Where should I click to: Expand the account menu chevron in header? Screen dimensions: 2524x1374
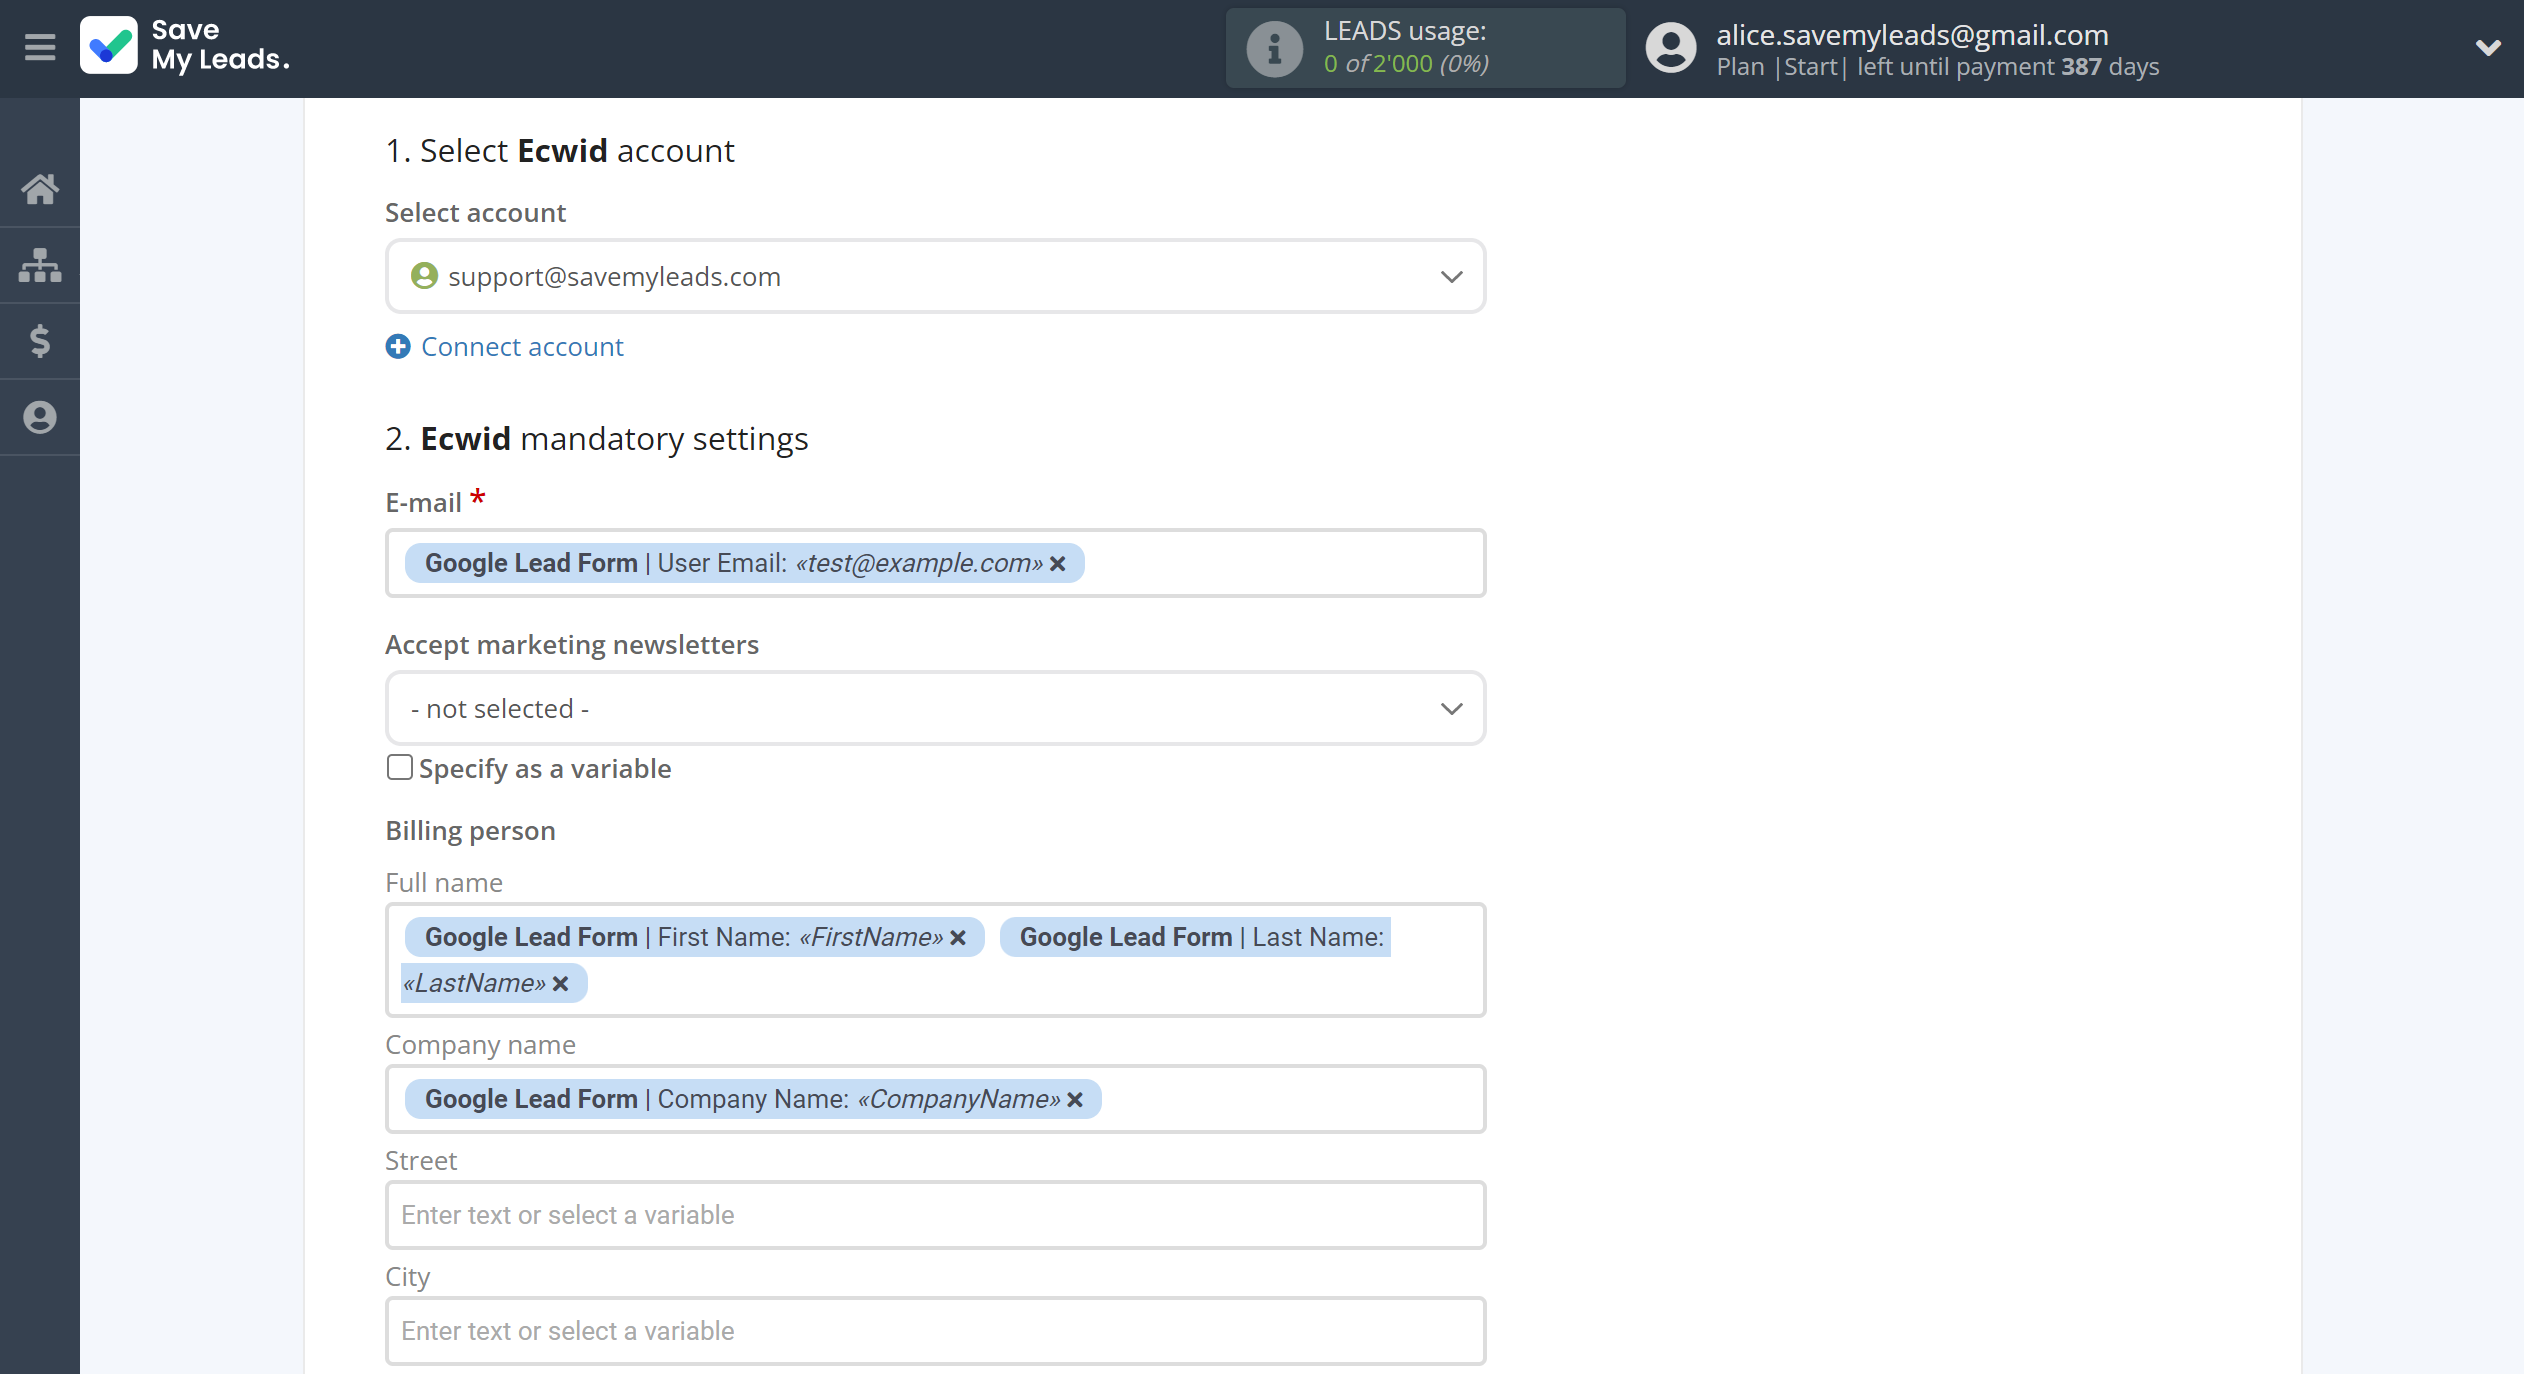point(2488,47)
